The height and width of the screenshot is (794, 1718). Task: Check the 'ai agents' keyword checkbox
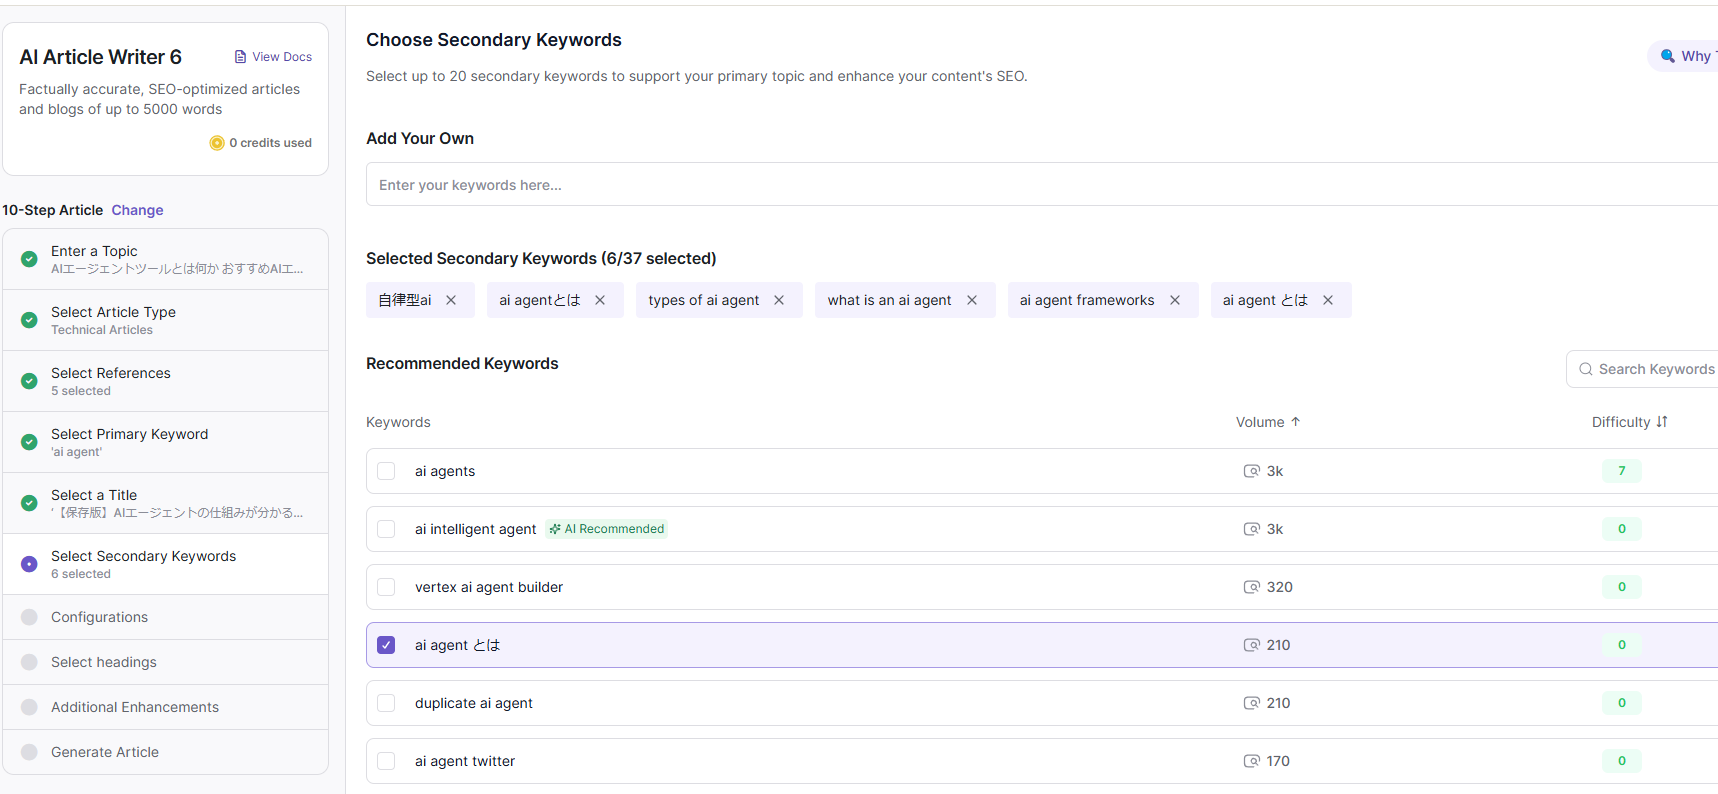pos(386,471)
